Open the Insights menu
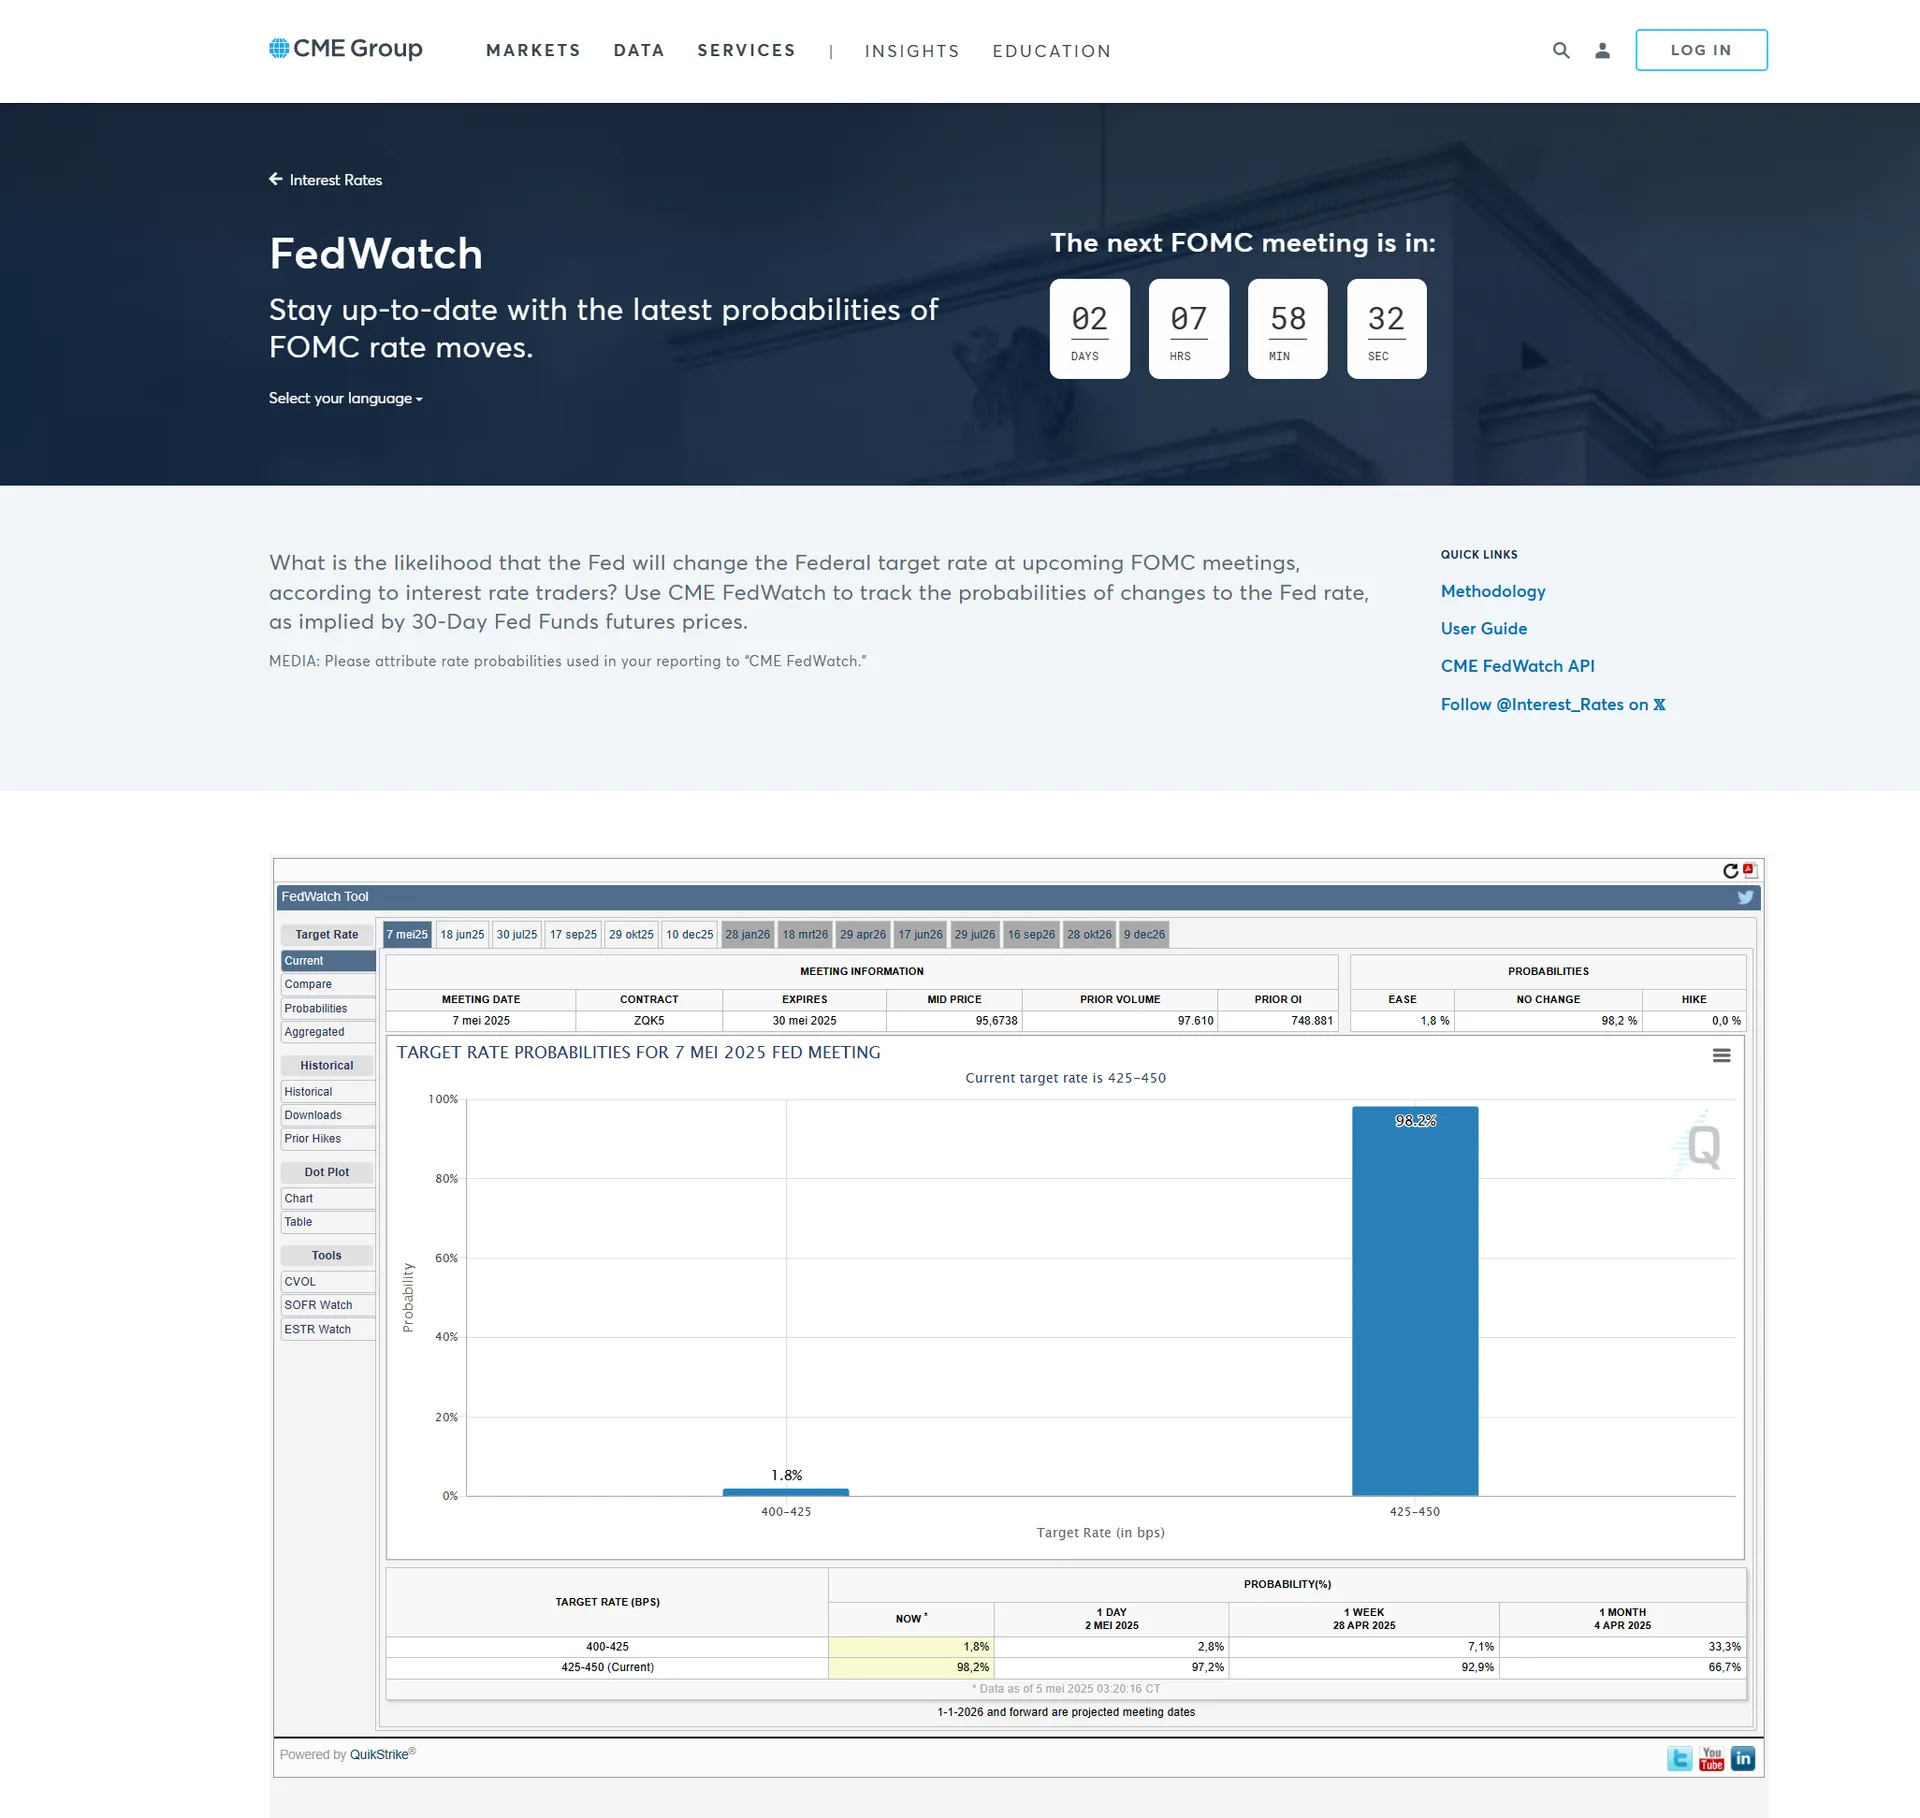Image resolution: width=1920 pixels, height=1818 pixels. 912,51
